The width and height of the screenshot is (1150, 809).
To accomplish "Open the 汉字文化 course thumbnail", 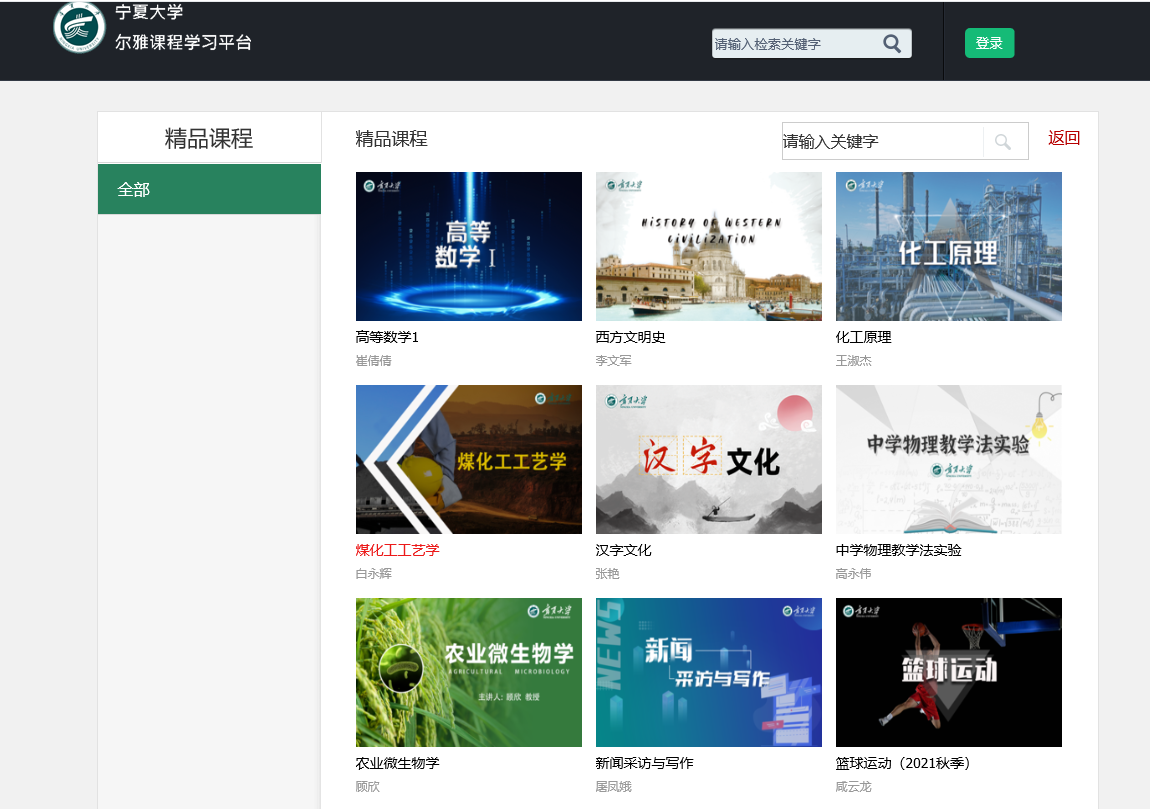I will [708, 459].
